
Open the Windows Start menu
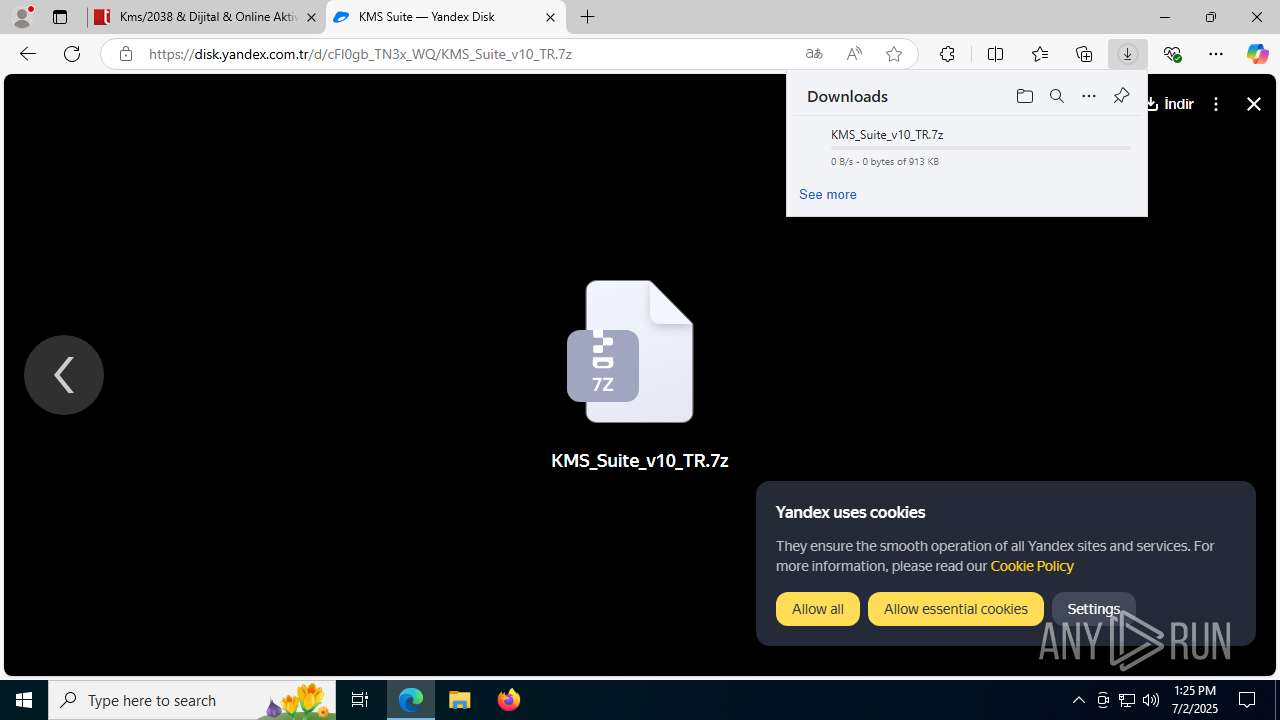24,700
